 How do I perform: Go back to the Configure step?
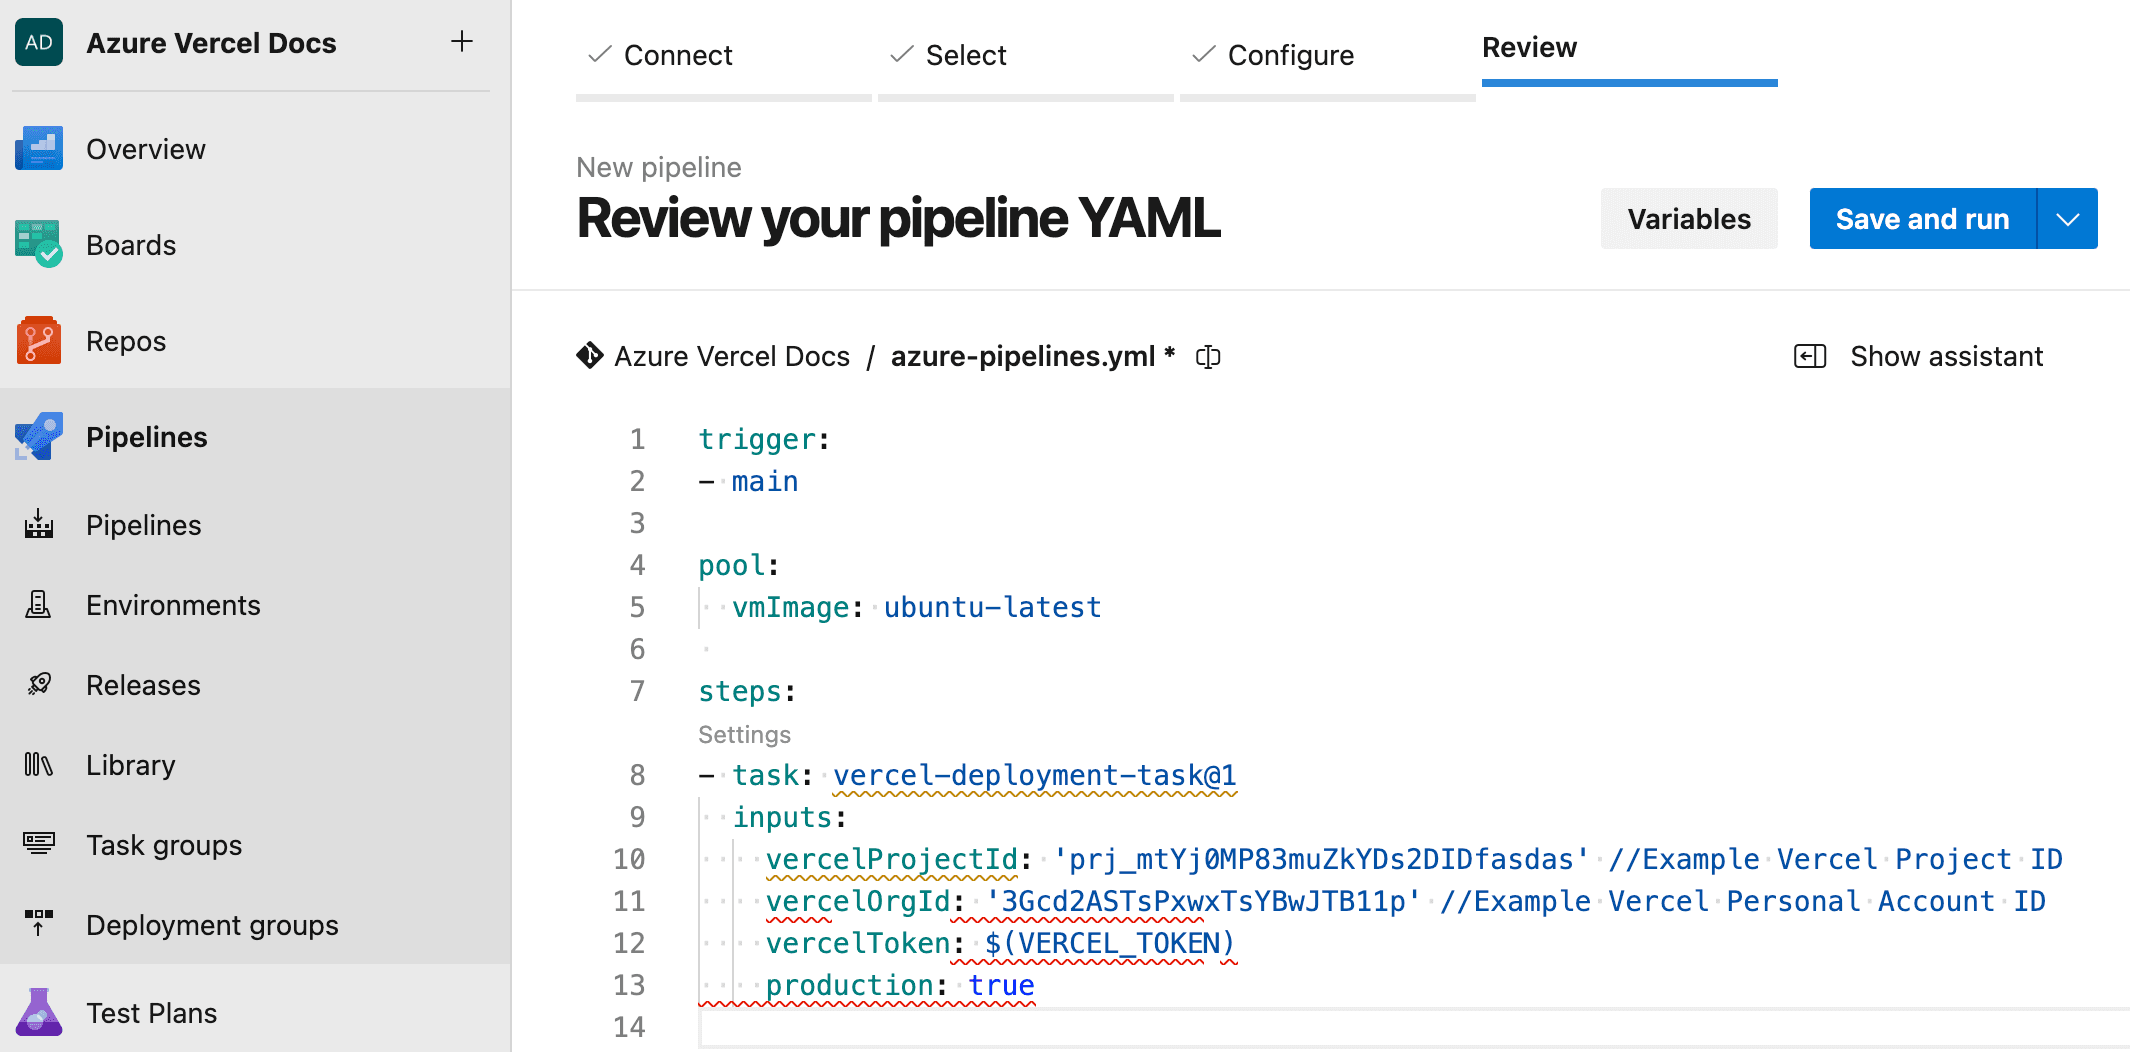1291,55
